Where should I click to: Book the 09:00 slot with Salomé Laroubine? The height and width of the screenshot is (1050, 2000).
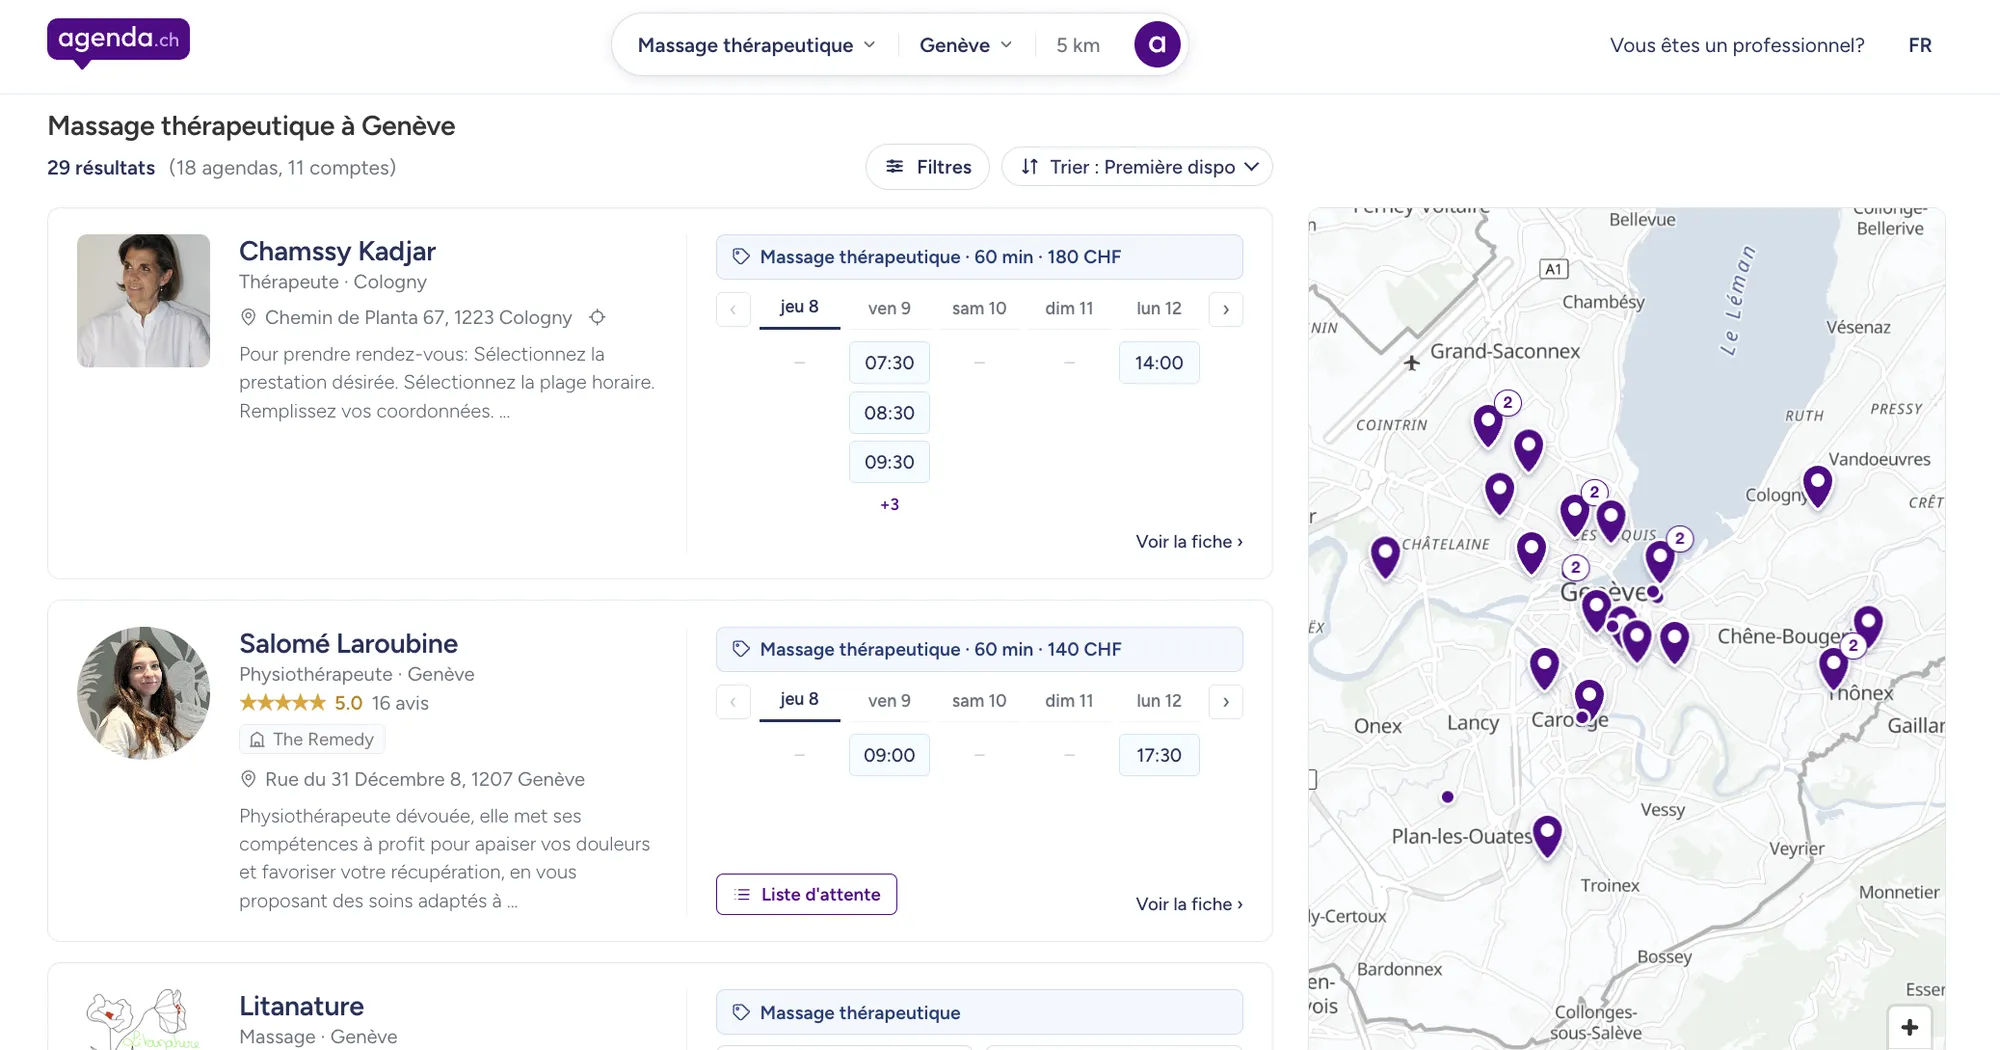click(889, 755)
